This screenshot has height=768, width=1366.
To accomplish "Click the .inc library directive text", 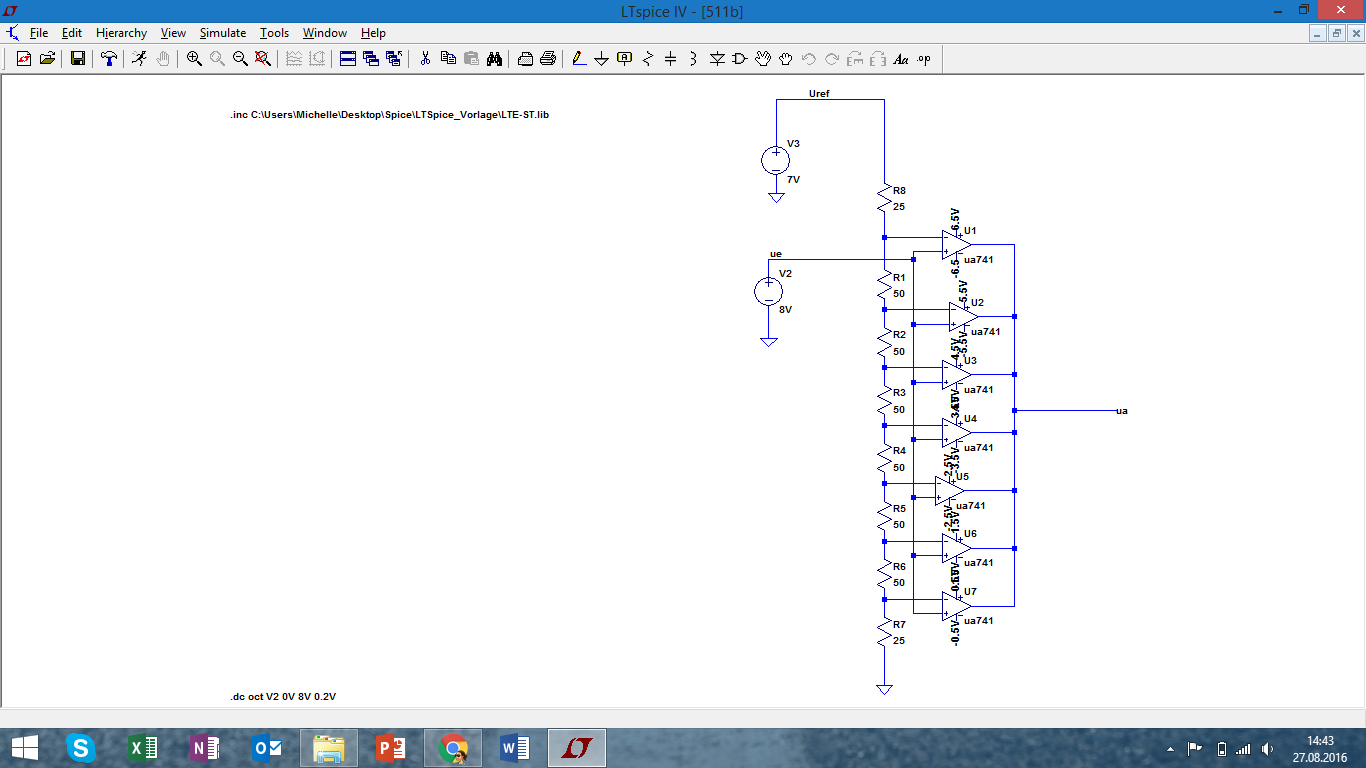I will pos(389,115).
